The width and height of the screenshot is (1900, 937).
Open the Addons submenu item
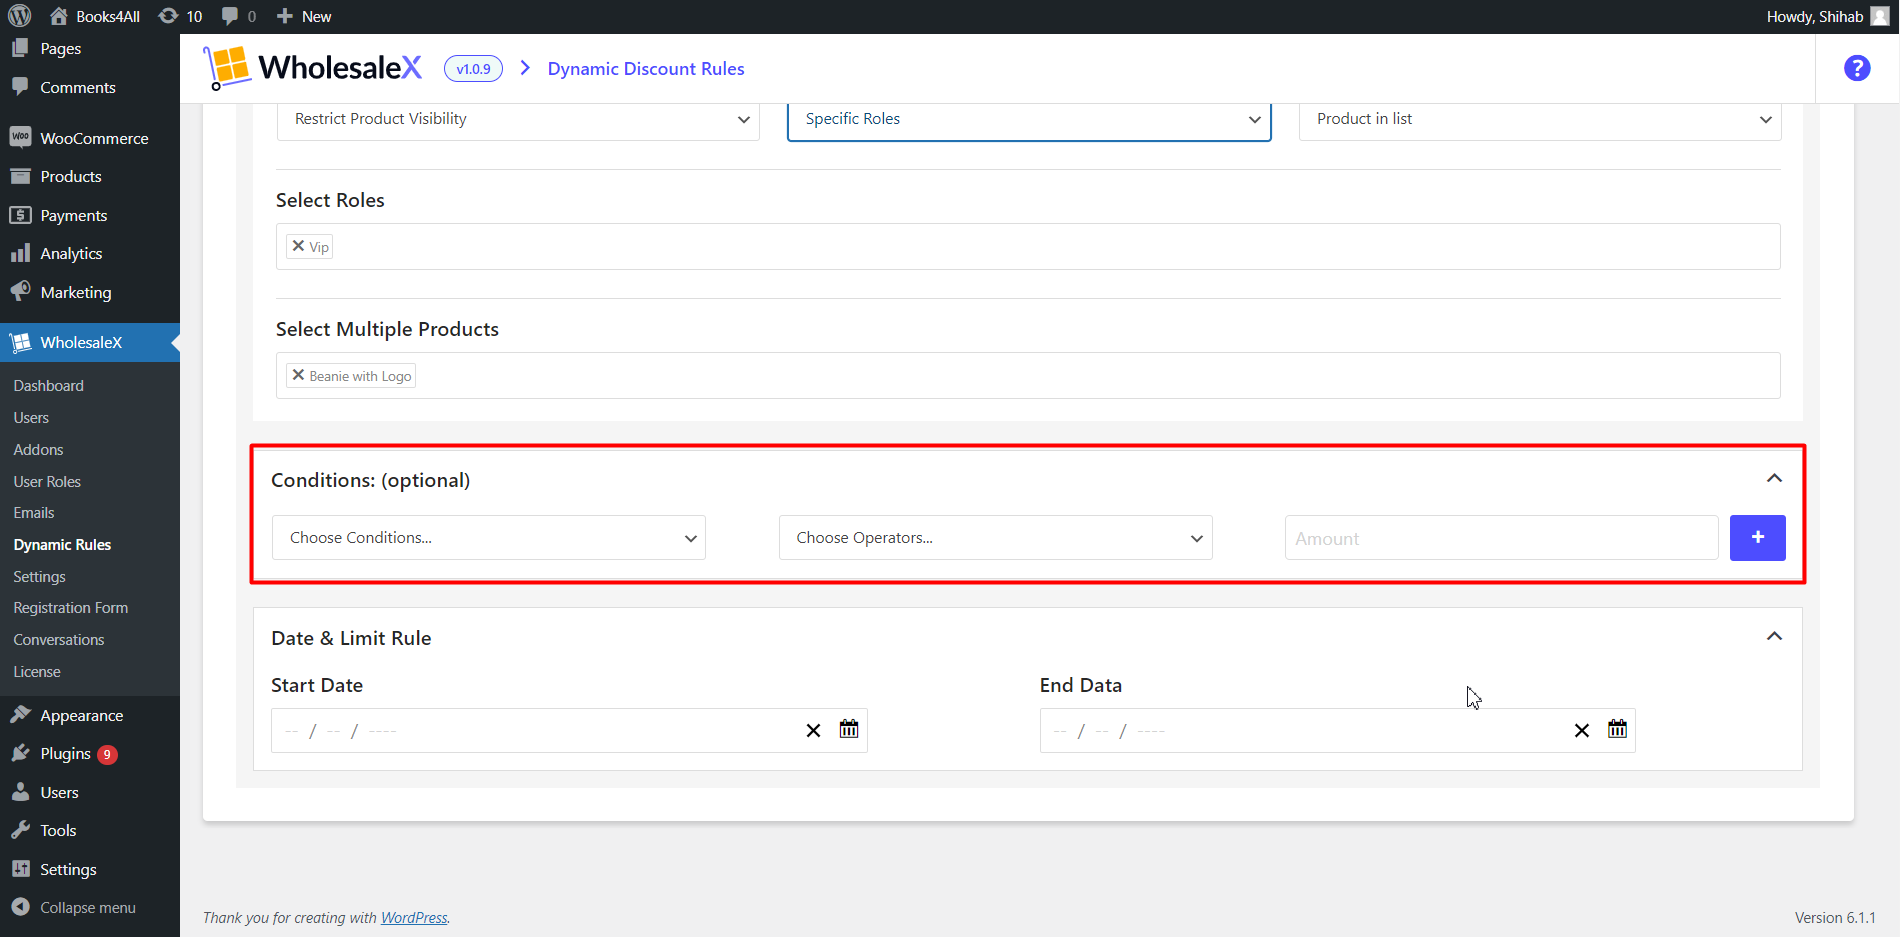pos(38,450)
